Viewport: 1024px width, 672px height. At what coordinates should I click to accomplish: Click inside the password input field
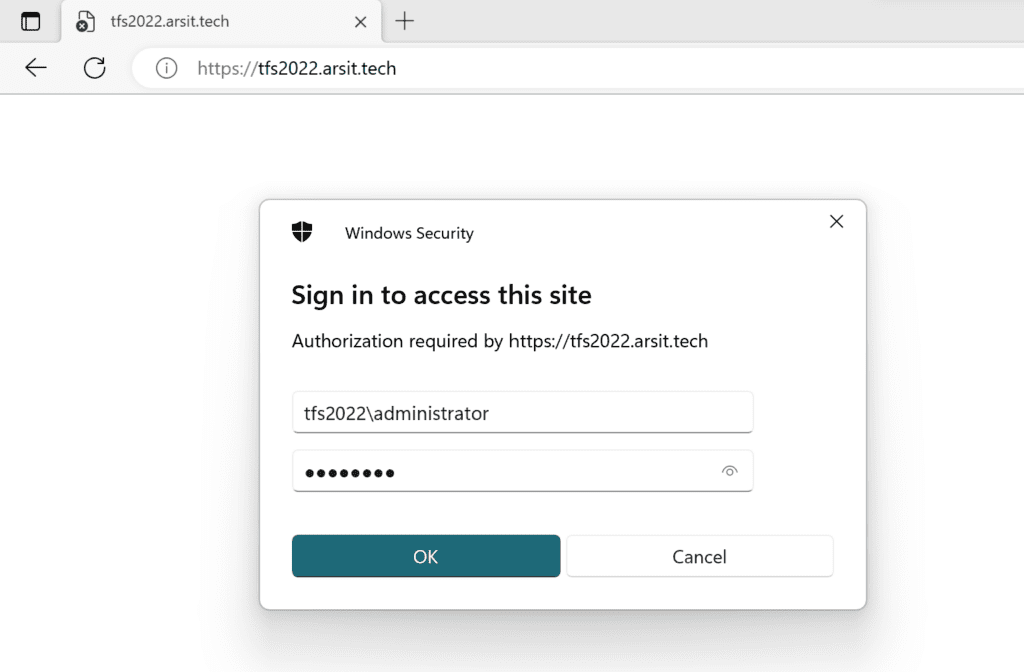click(x=500, y=470)
